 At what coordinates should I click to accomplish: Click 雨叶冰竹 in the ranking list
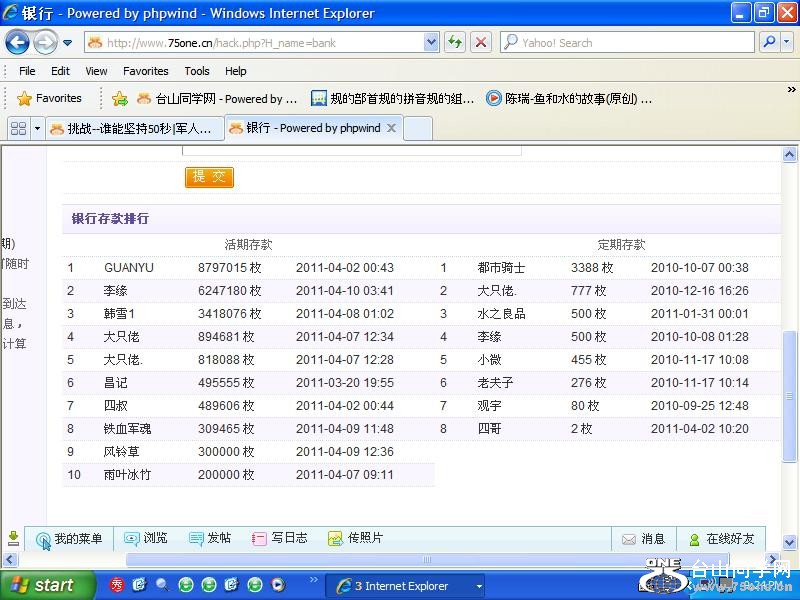click(x=127, y=474)
